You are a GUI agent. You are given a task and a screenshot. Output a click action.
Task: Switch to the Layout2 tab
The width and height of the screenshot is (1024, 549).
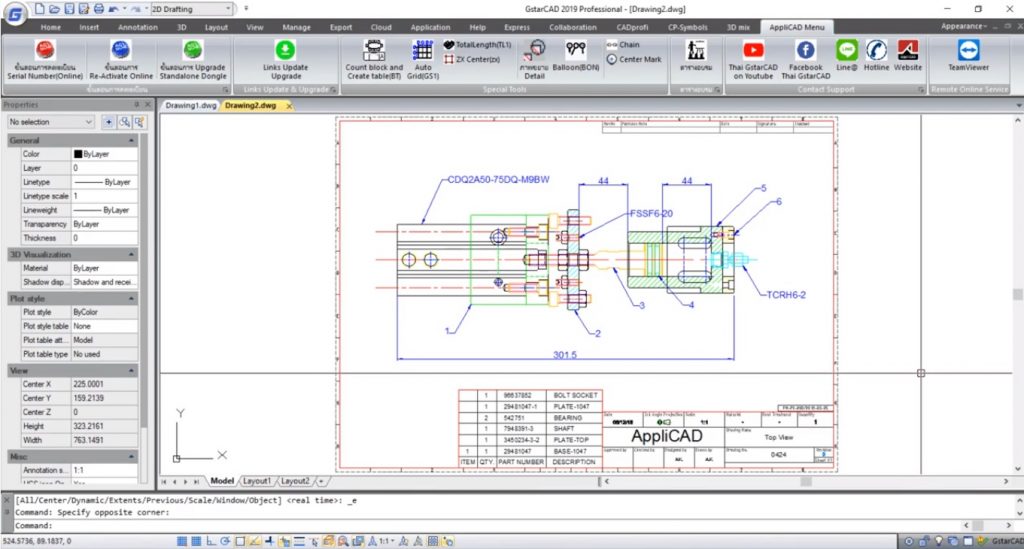point(295,481)
